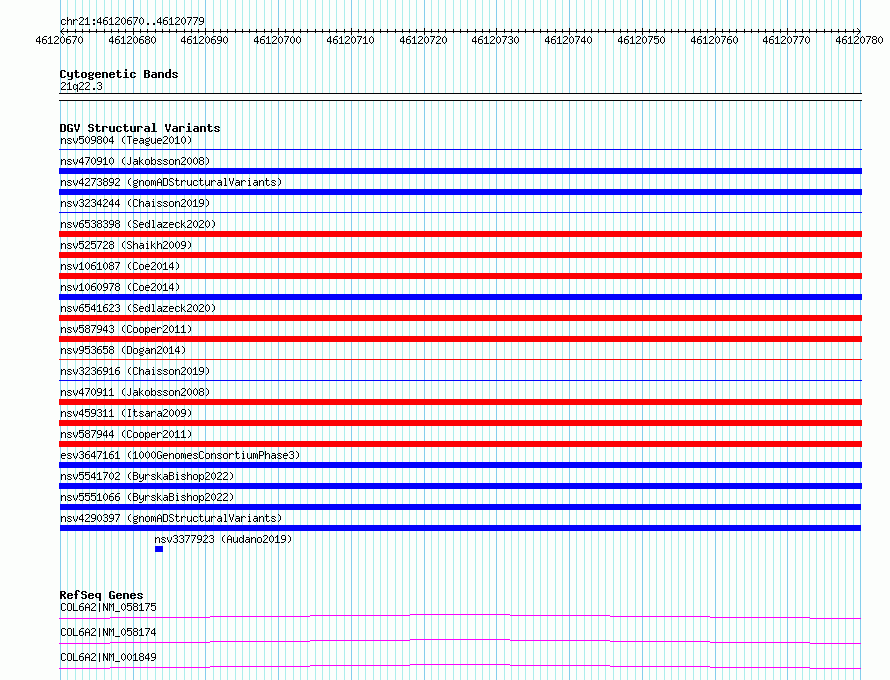Select nsv6538398 (Sedlazeck2020) label
The height and width of the screenshot is (680, 890).
[x=138, y=224]
